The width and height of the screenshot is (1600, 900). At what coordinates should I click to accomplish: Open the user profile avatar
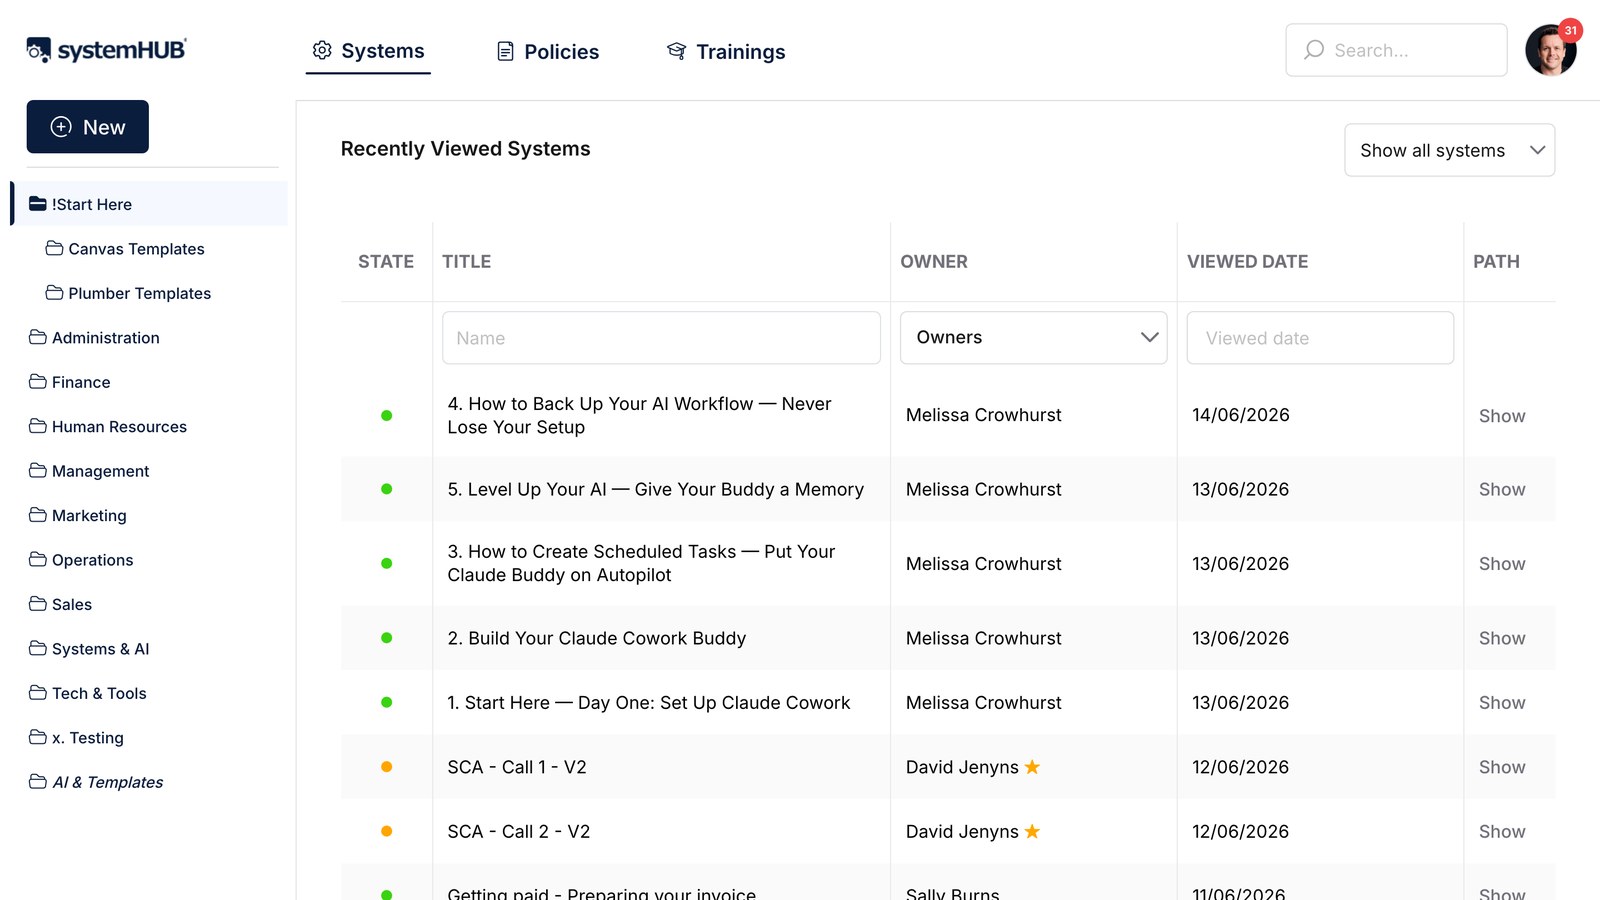pos(1550,50)
